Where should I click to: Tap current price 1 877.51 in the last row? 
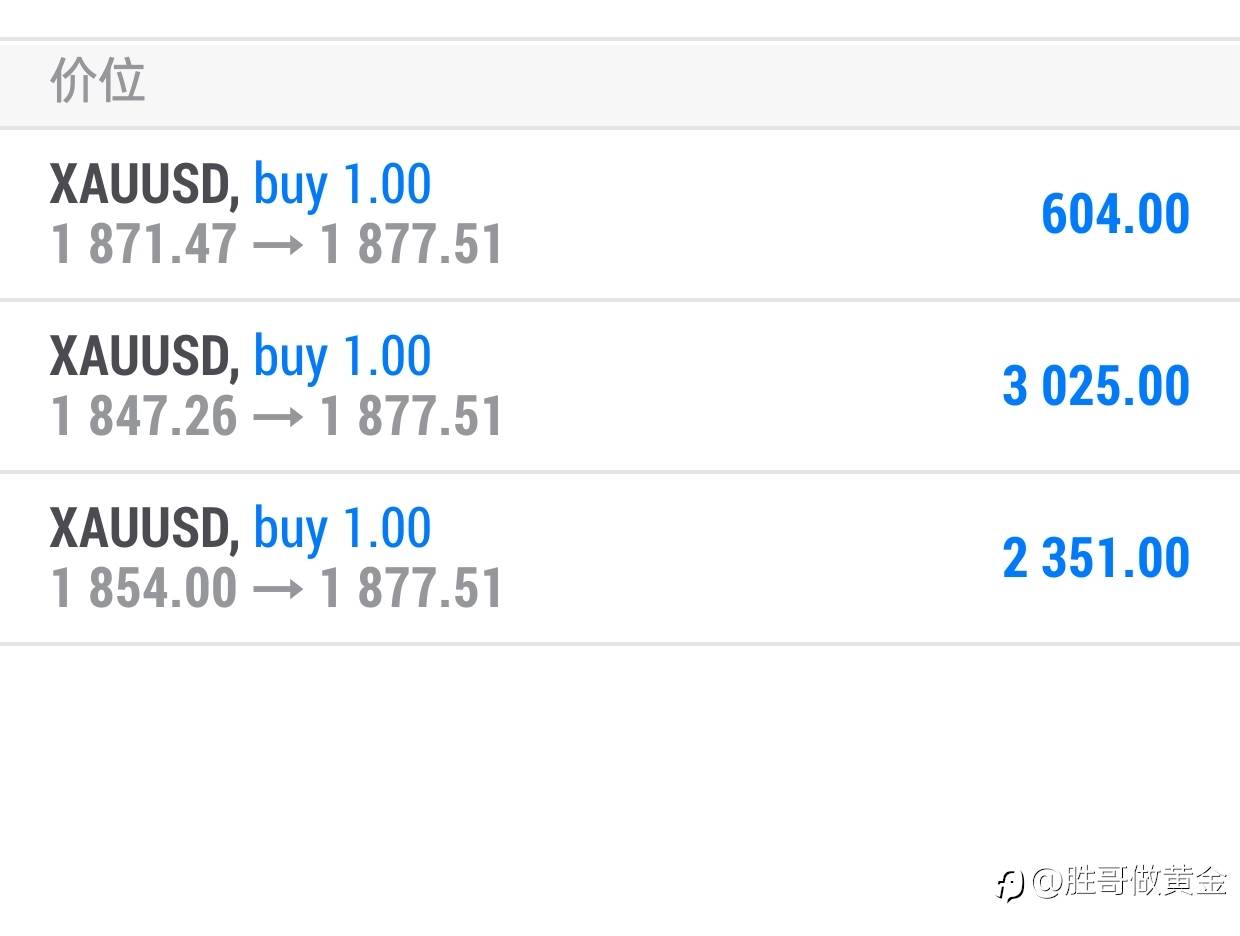[411, 589]
